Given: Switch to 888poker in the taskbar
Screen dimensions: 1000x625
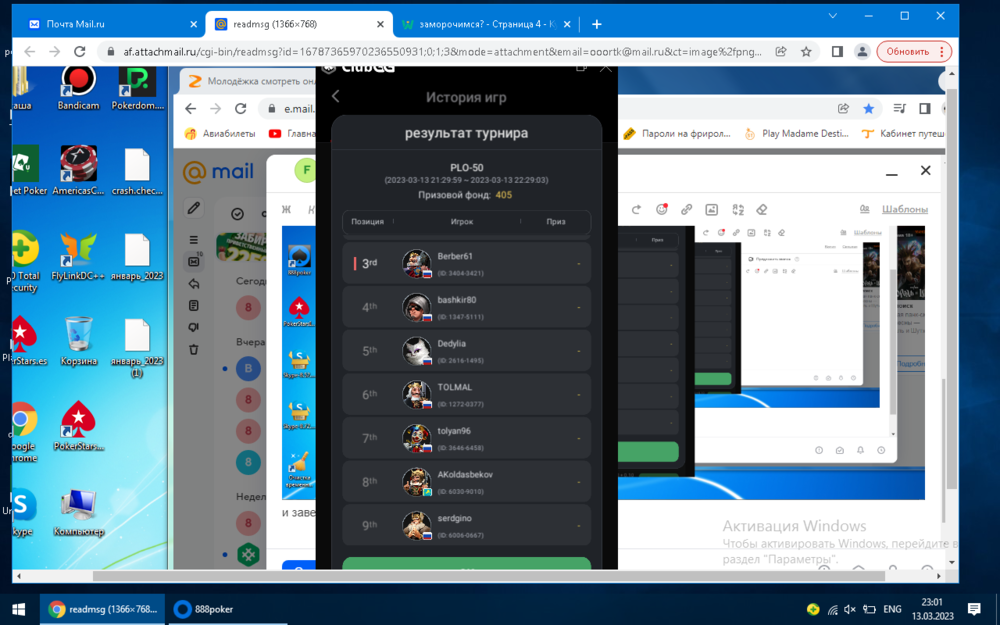Looking at the screenshot, I should tap(205, 609).
